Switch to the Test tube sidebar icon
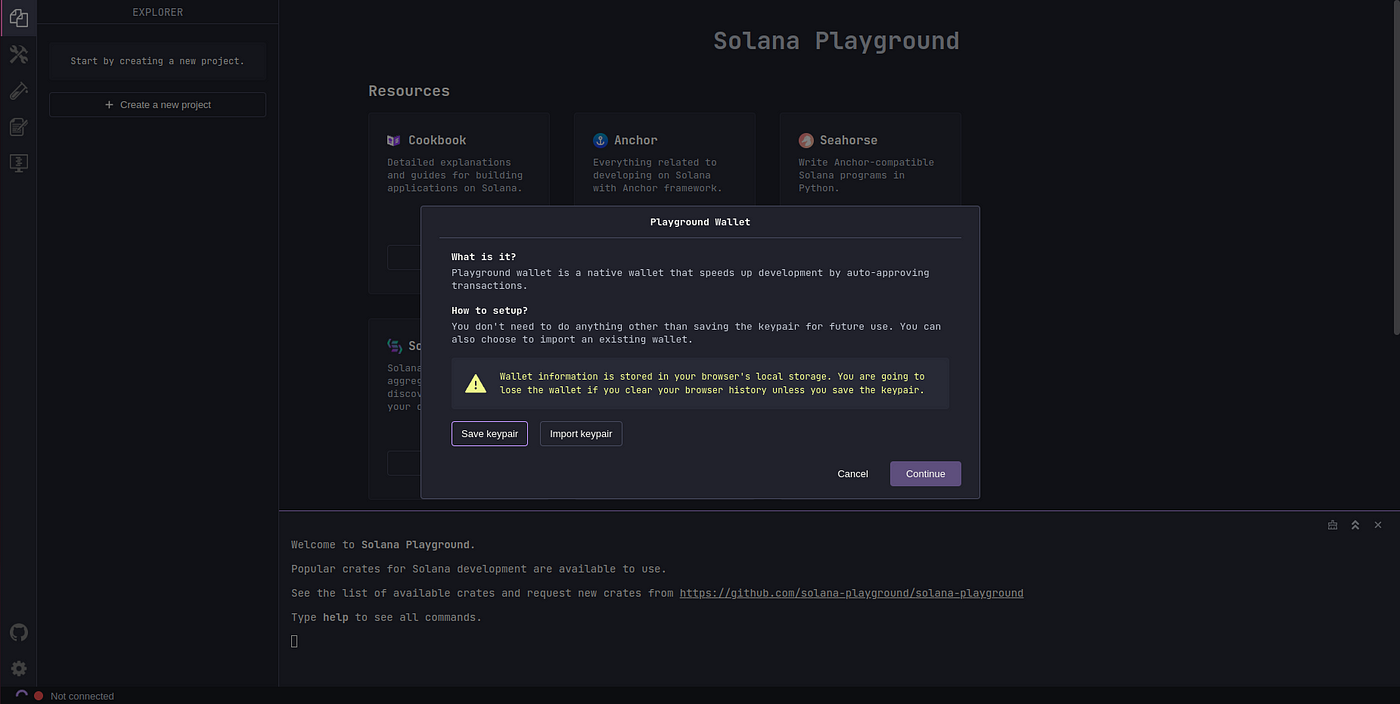This screenshot has width=1400, height=704. click(x=18, y=91)
